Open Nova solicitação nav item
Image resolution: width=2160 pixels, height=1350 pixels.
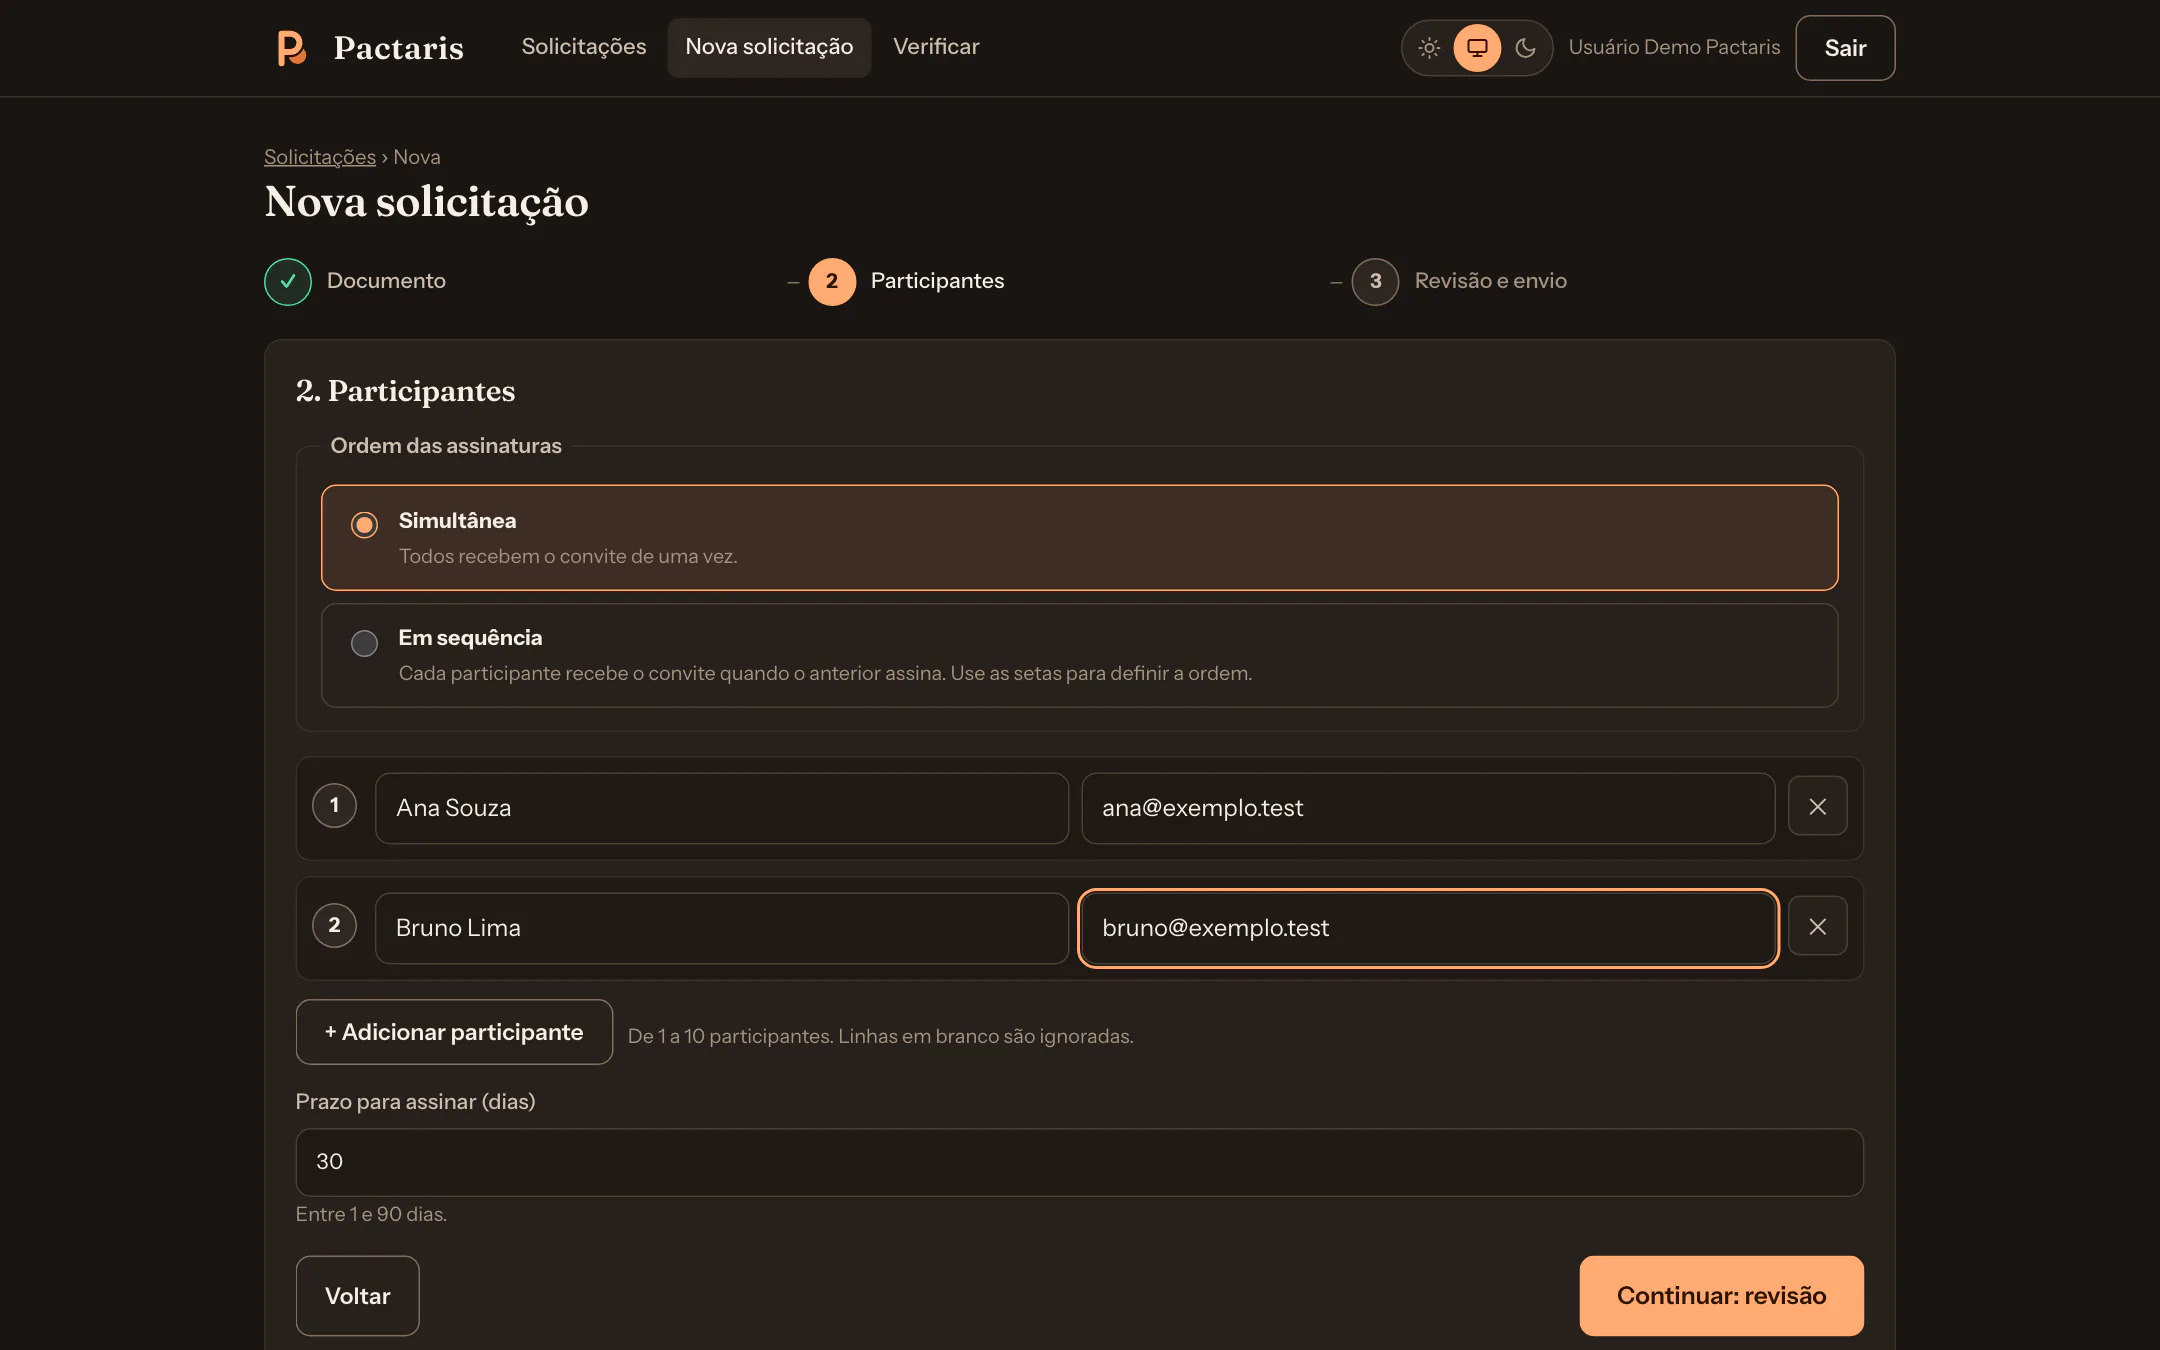pos(769,47)
